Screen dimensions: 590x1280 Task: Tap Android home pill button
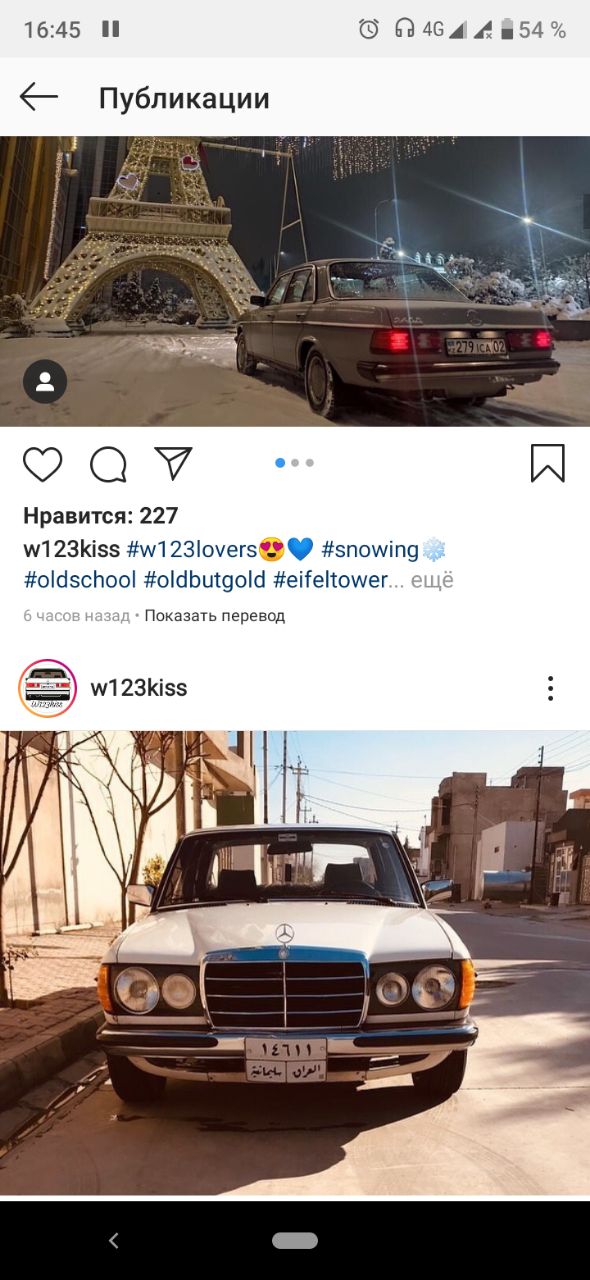(295, 1240)
